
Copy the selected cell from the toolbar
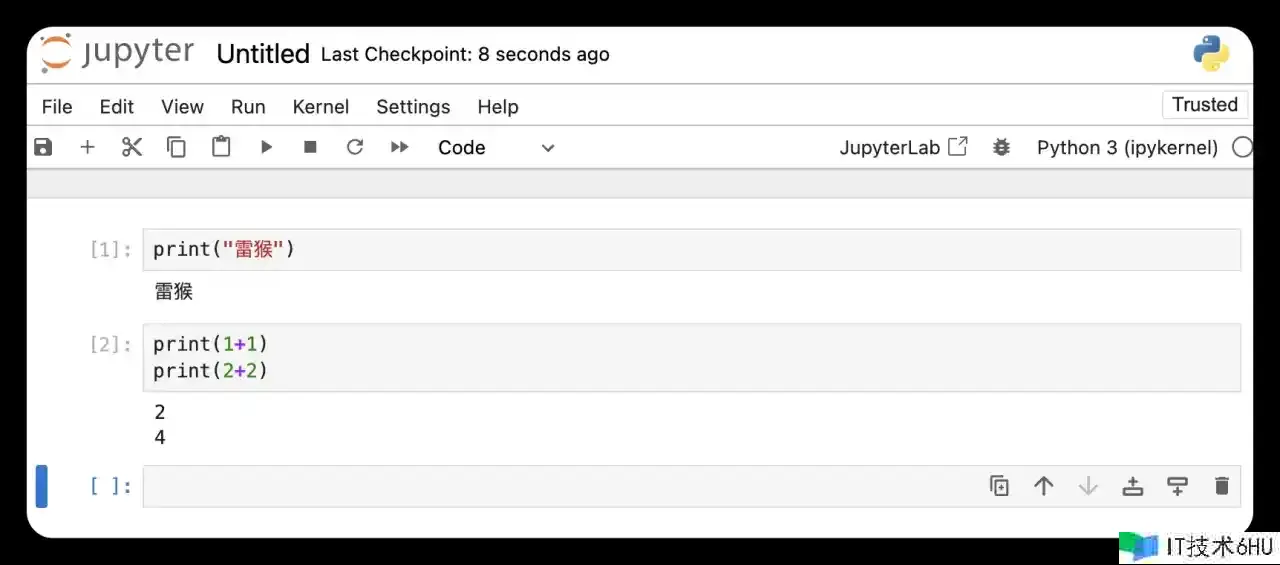pos(176,147)
